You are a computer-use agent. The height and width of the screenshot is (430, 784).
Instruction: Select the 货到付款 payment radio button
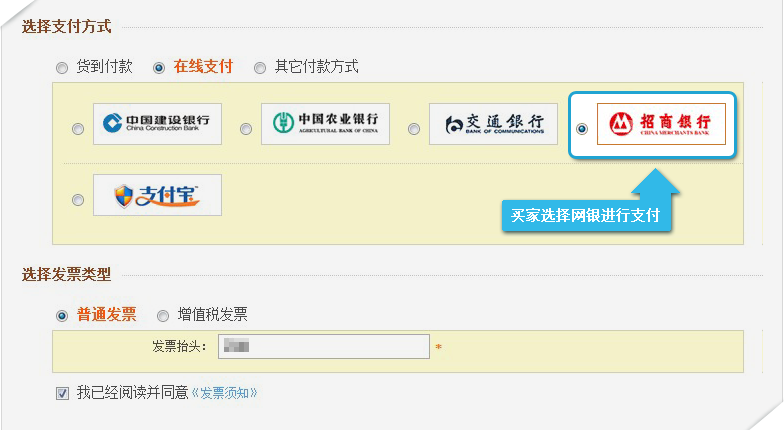point(62,68)
